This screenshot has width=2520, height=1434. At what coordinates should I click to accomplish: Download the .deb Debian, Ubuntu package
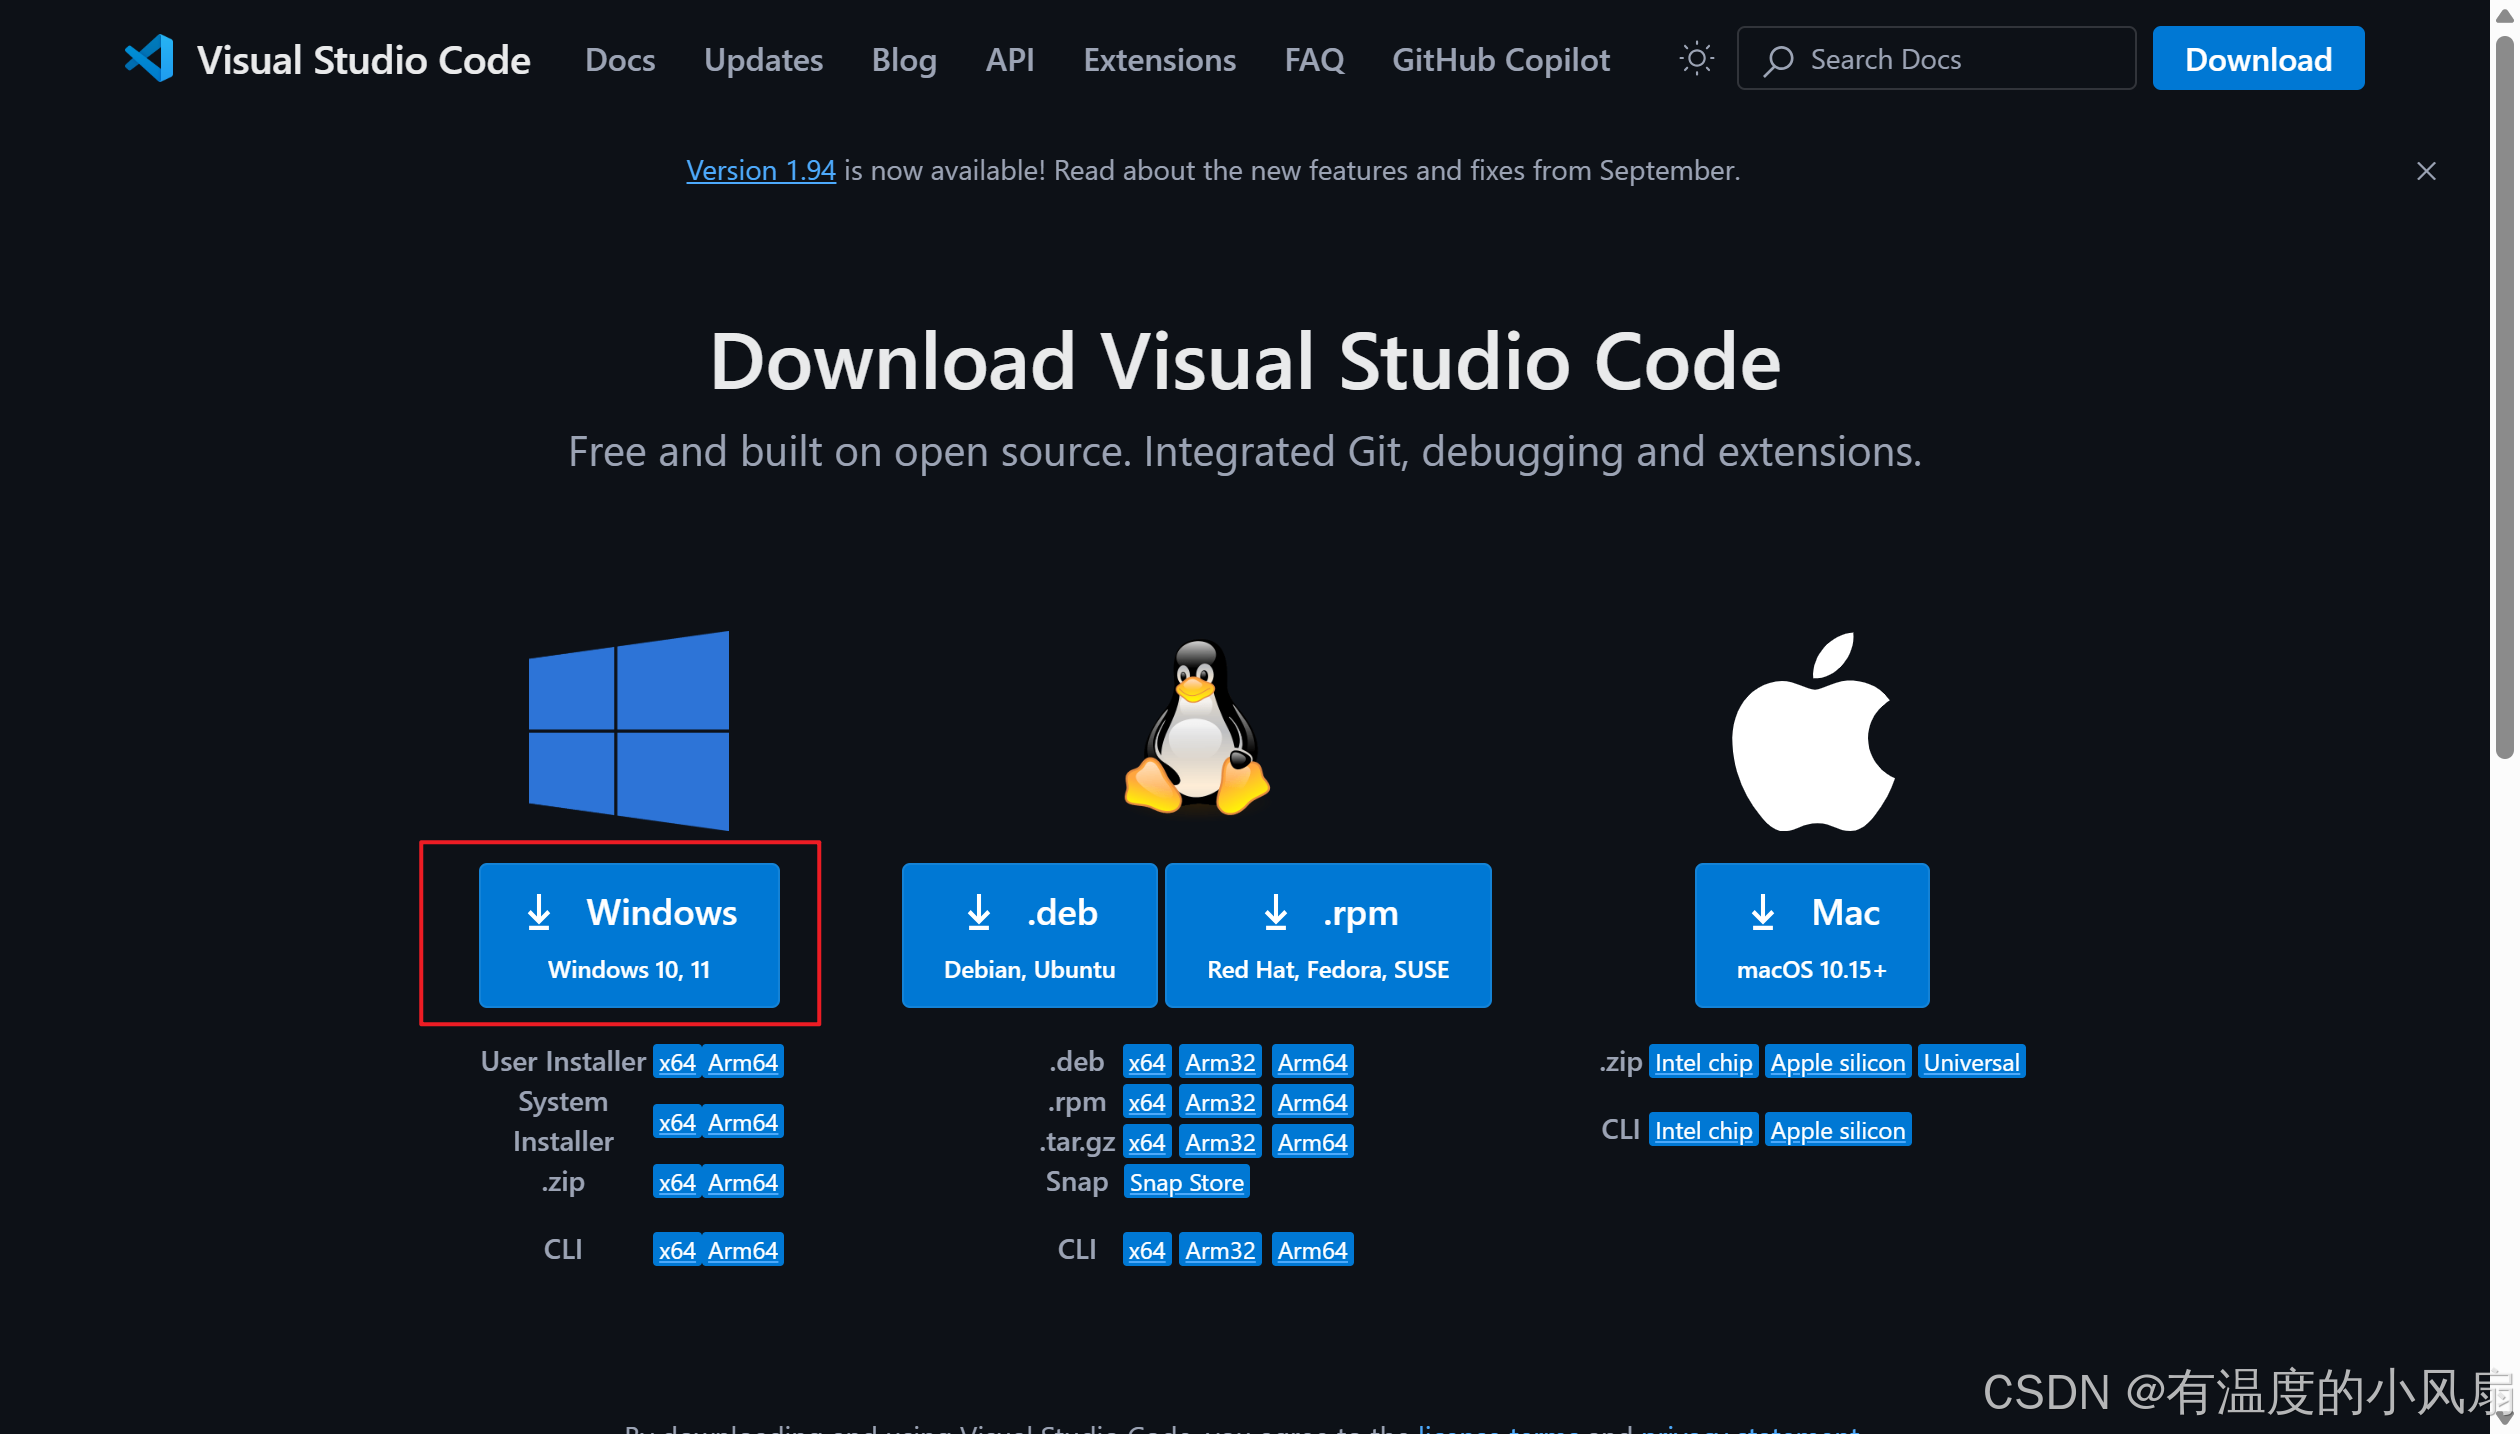pos(1028,935)
